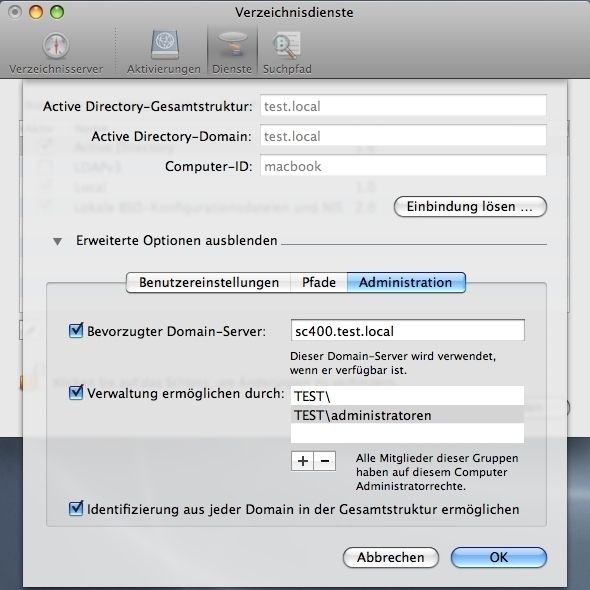Add a group with the plus button
This screenshot has height=590, width=590.
coord(302,461)
